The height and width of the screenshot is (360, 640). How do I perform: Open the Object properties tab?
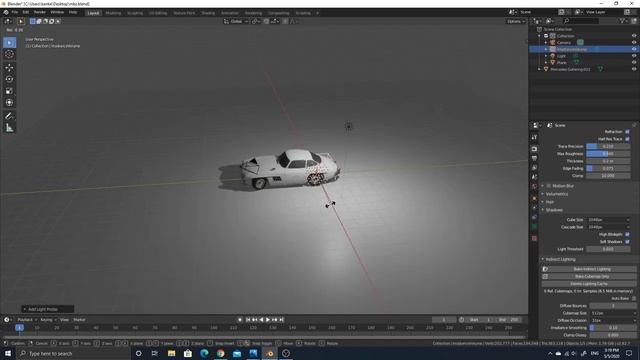[534, 198]
